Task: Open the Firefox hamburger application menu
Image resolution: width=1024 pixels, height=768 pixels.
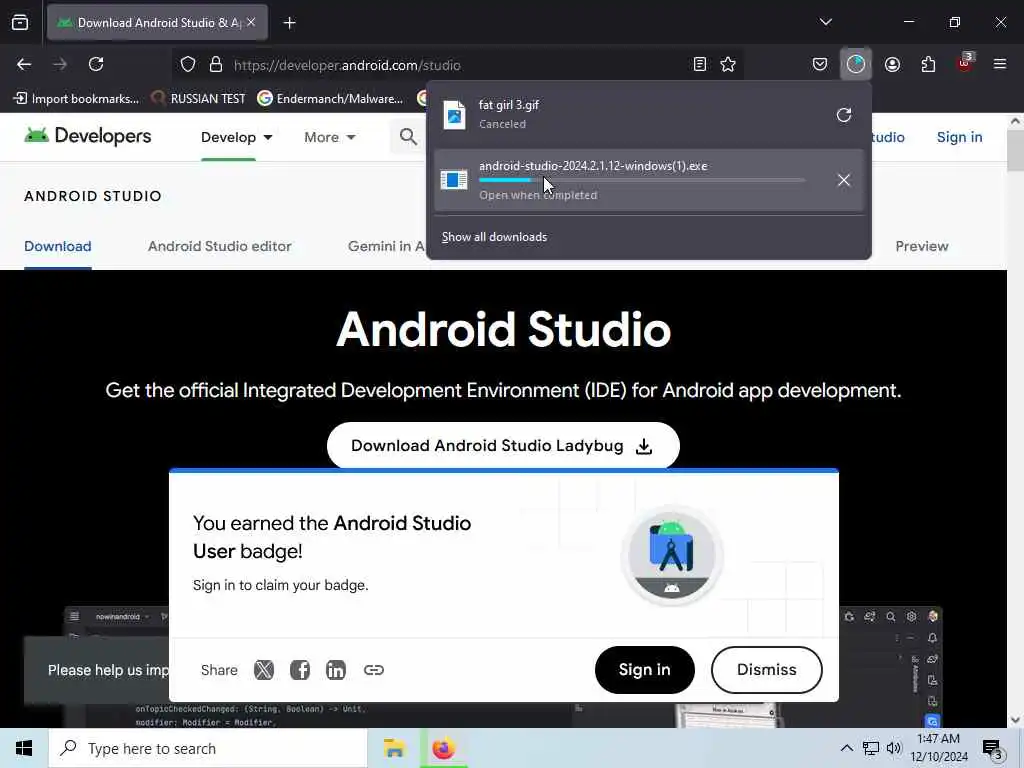Action: click(x=1000, y=65)
